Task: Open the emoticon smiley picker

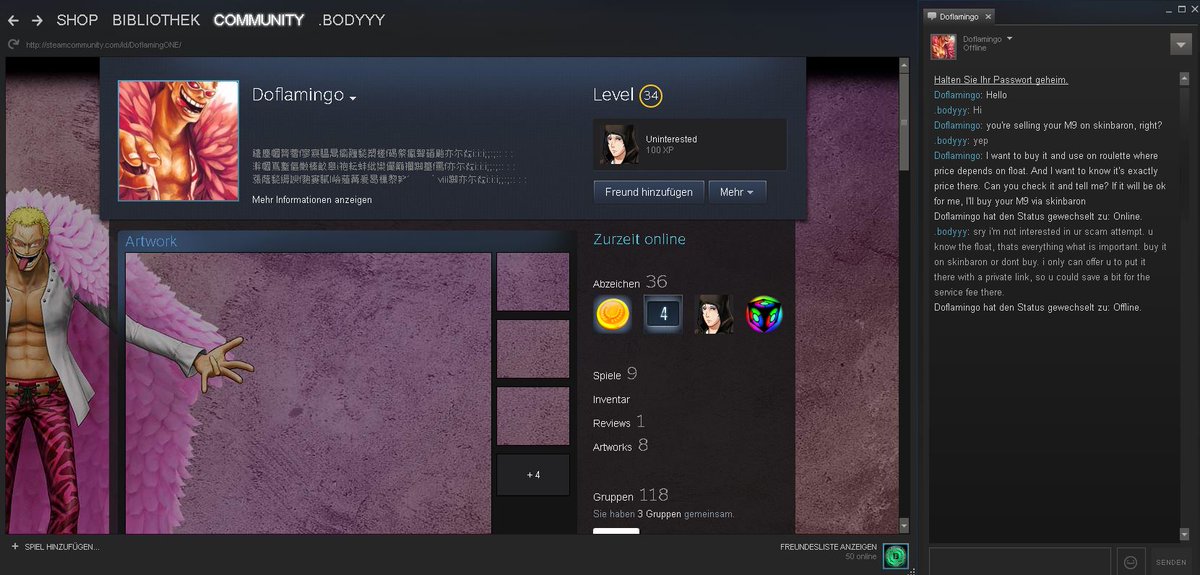Action: (1130, 562)
